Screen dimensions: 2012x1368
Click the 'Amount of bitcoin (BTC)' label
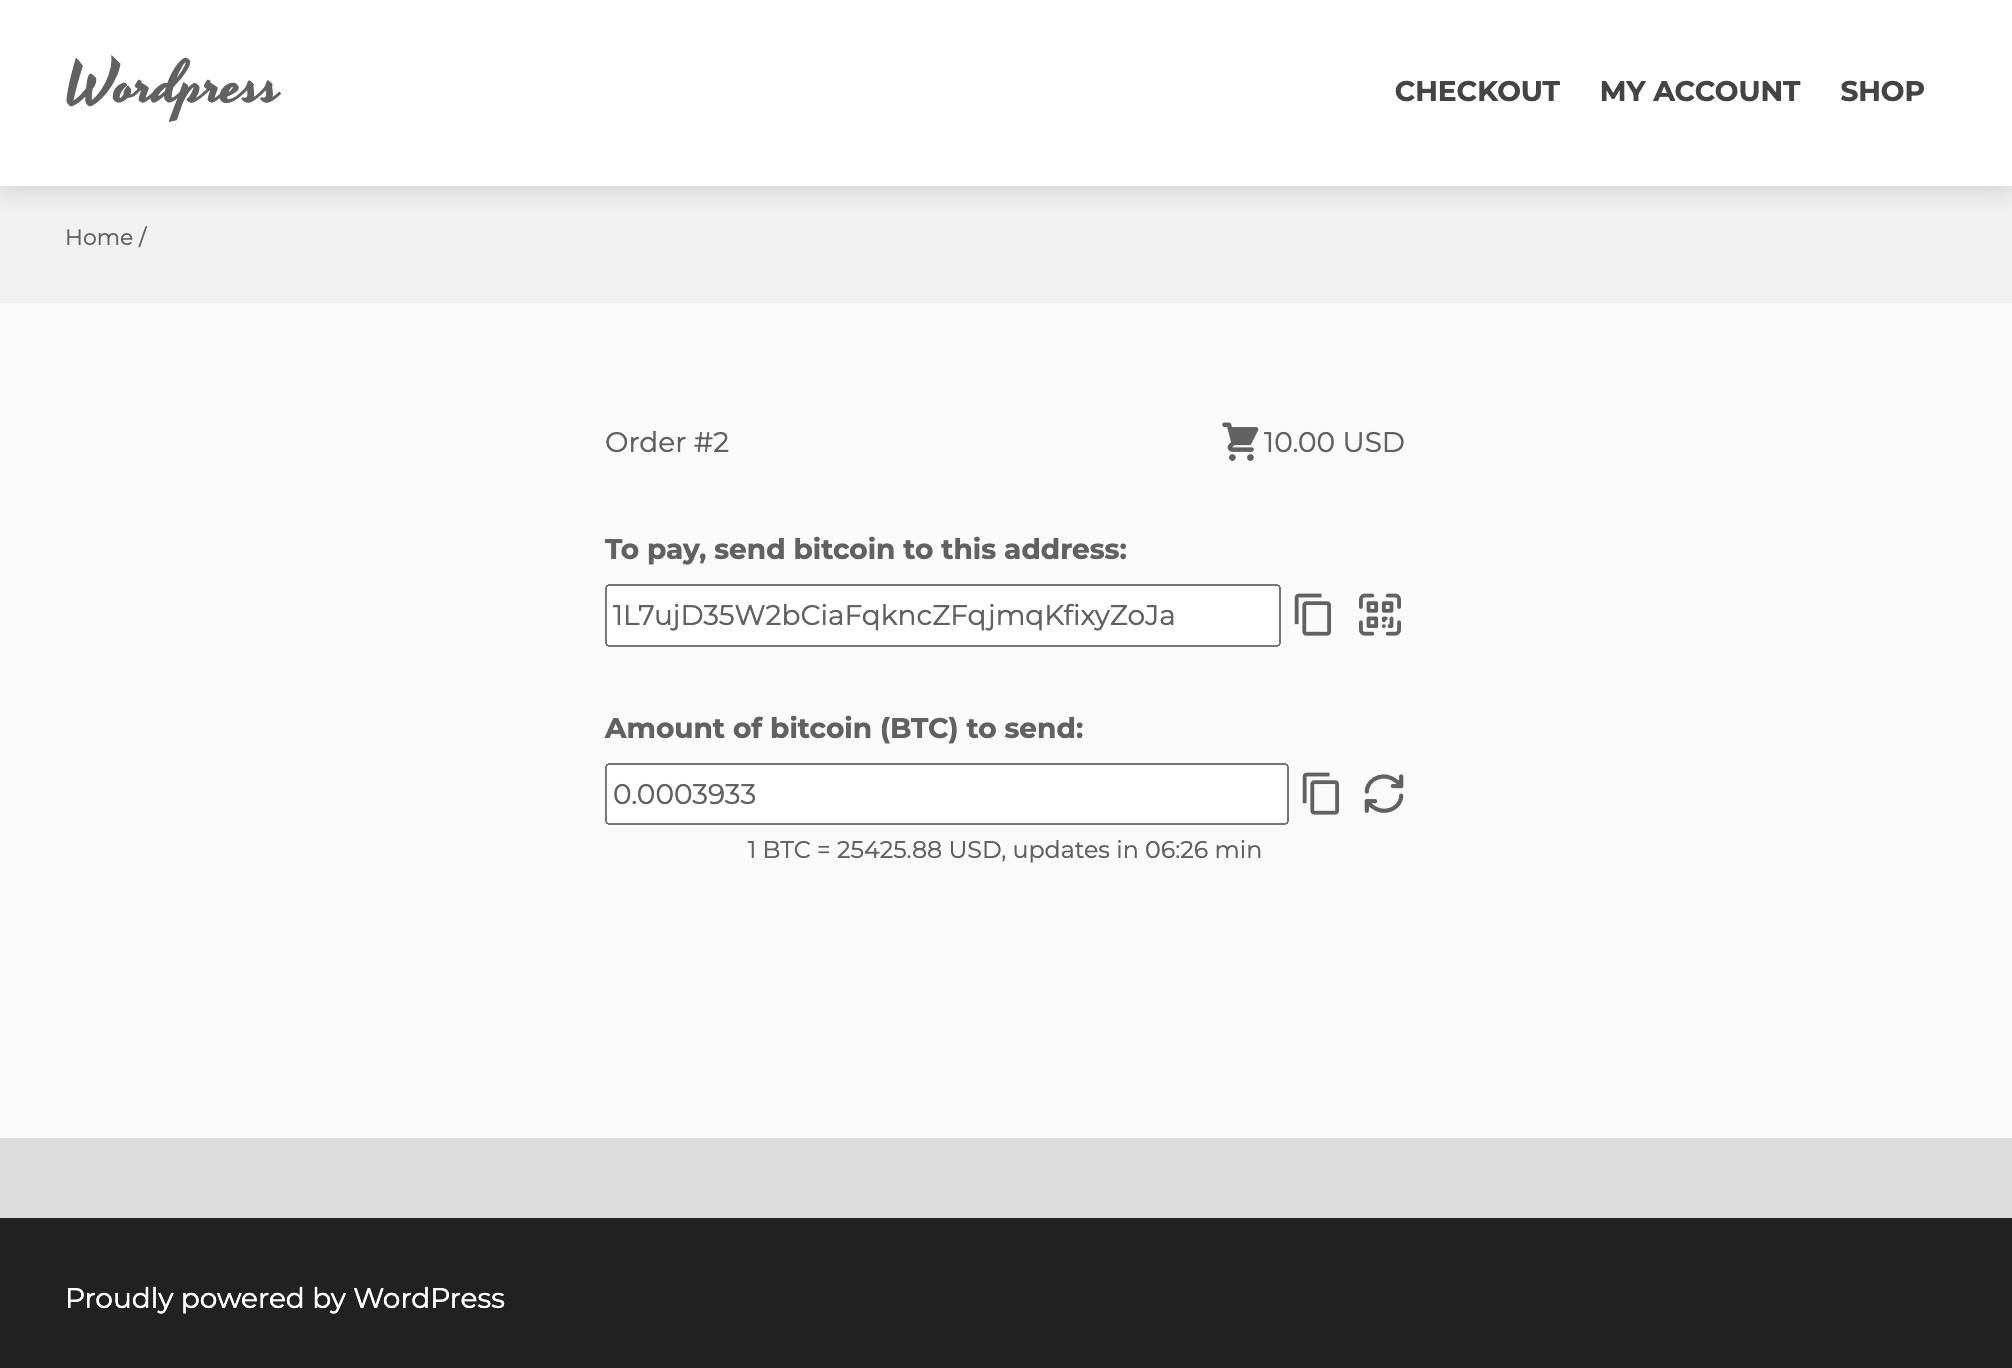[x=843, y=728]
